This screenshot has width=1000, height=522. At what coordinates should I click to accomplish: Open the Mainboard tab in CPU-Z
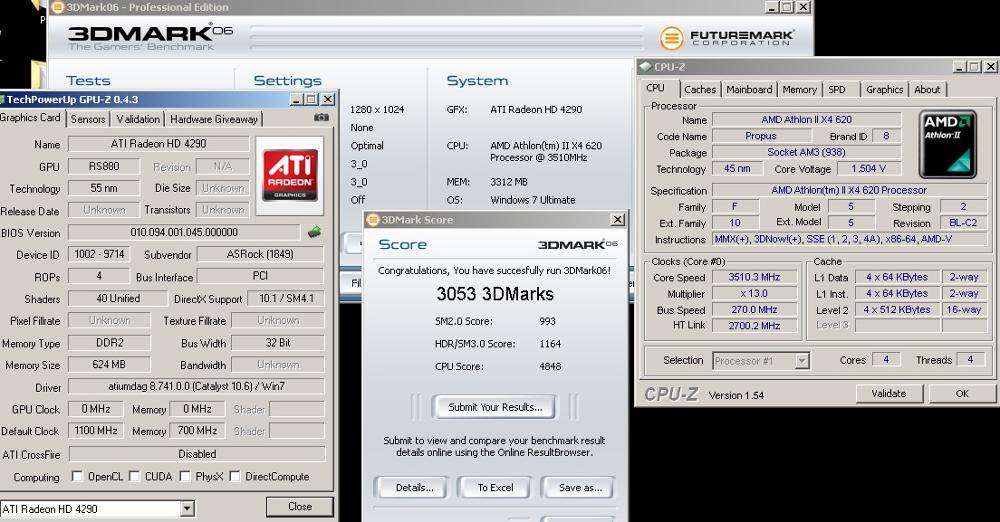[749, 90]
